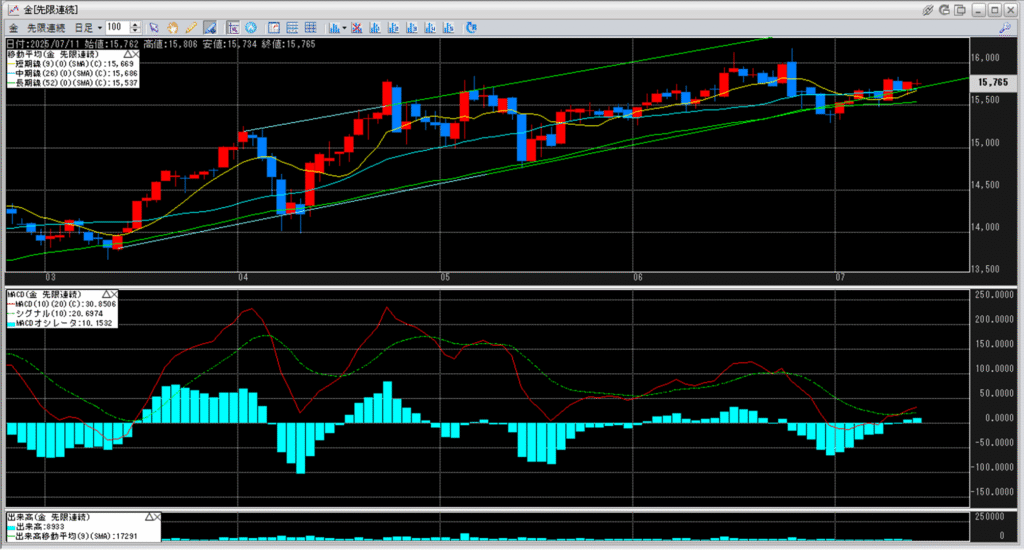Click the 250000 volume axis label

coord(989,517)
